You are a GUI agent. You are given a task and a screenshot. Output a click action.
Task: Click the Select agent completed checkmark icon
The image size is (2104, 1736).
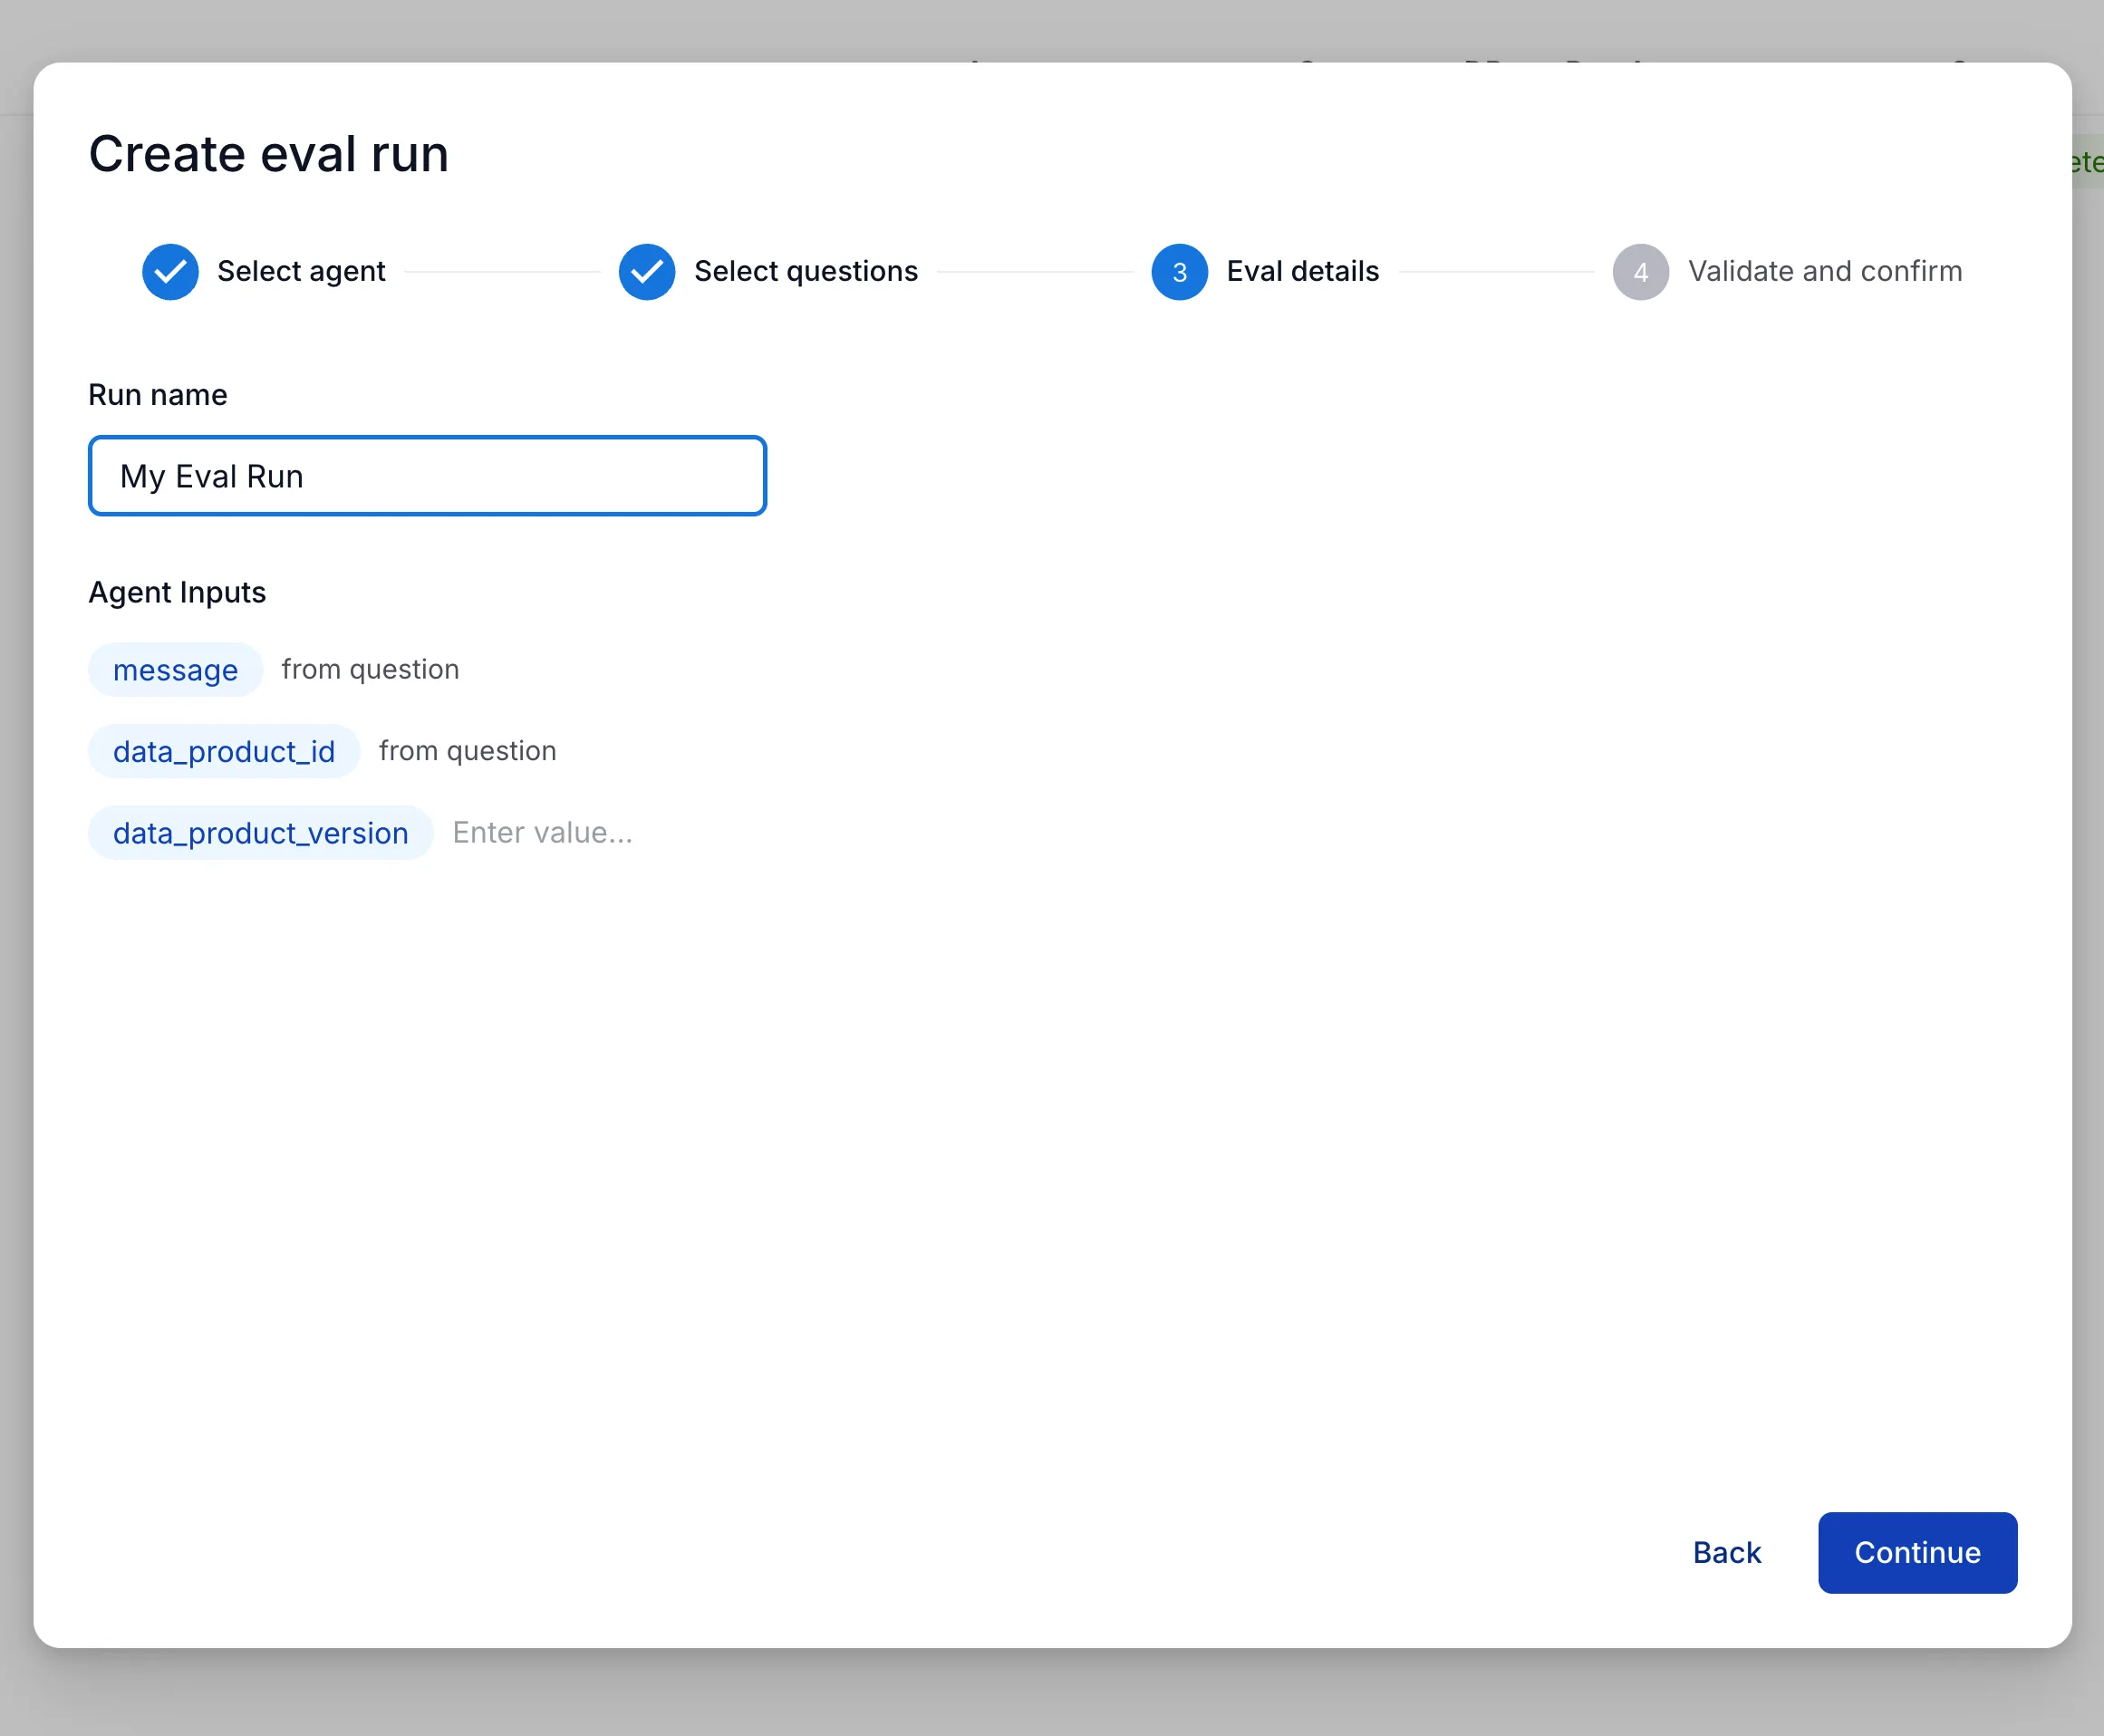click(170, 271)
